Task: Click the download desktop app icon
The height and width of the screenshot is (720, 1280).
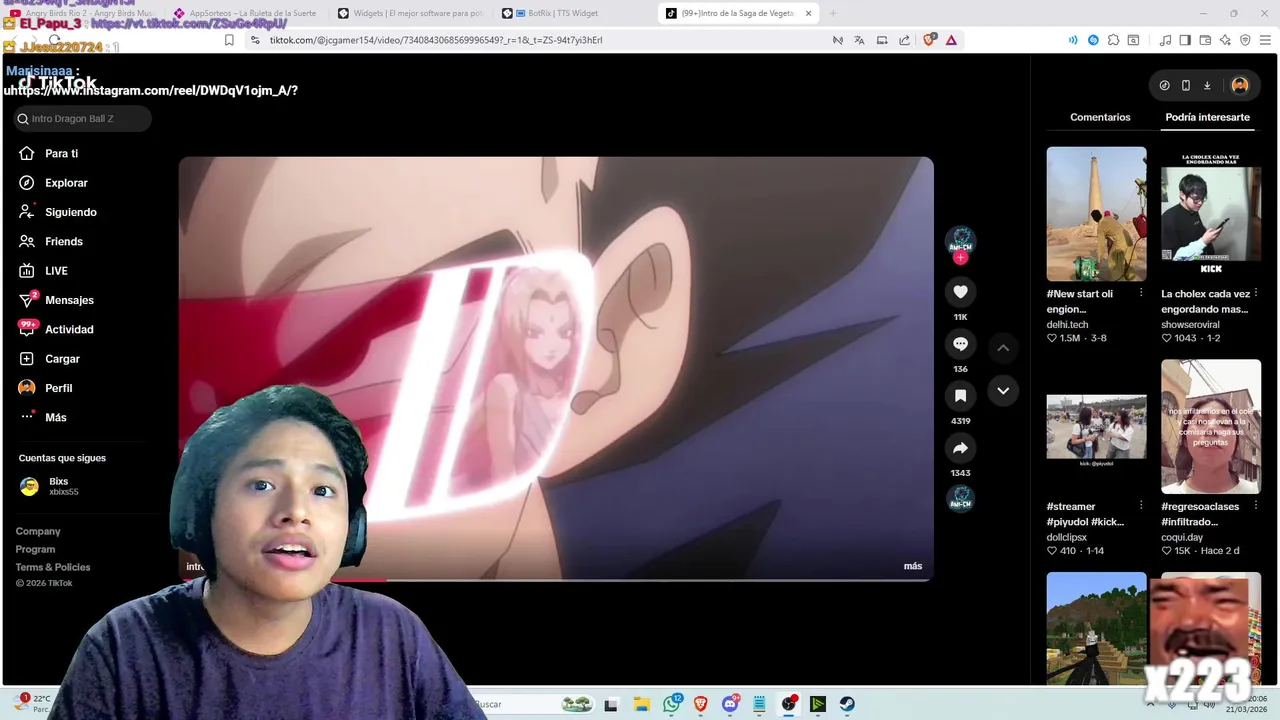Action: 1207,86
